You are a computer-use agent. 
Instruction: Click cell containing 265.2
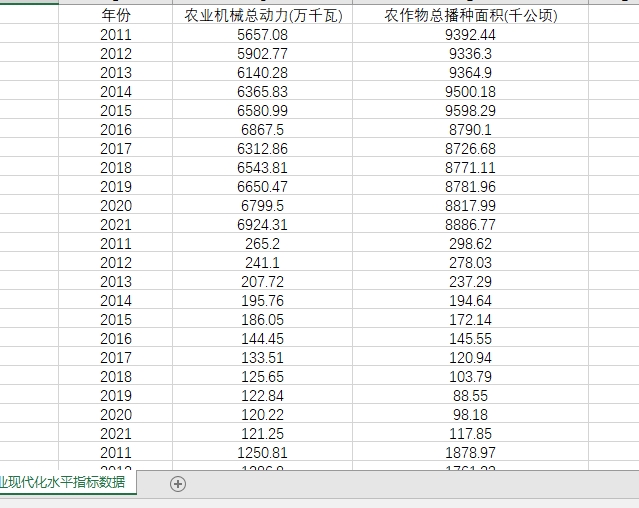[x=262, y=244]
